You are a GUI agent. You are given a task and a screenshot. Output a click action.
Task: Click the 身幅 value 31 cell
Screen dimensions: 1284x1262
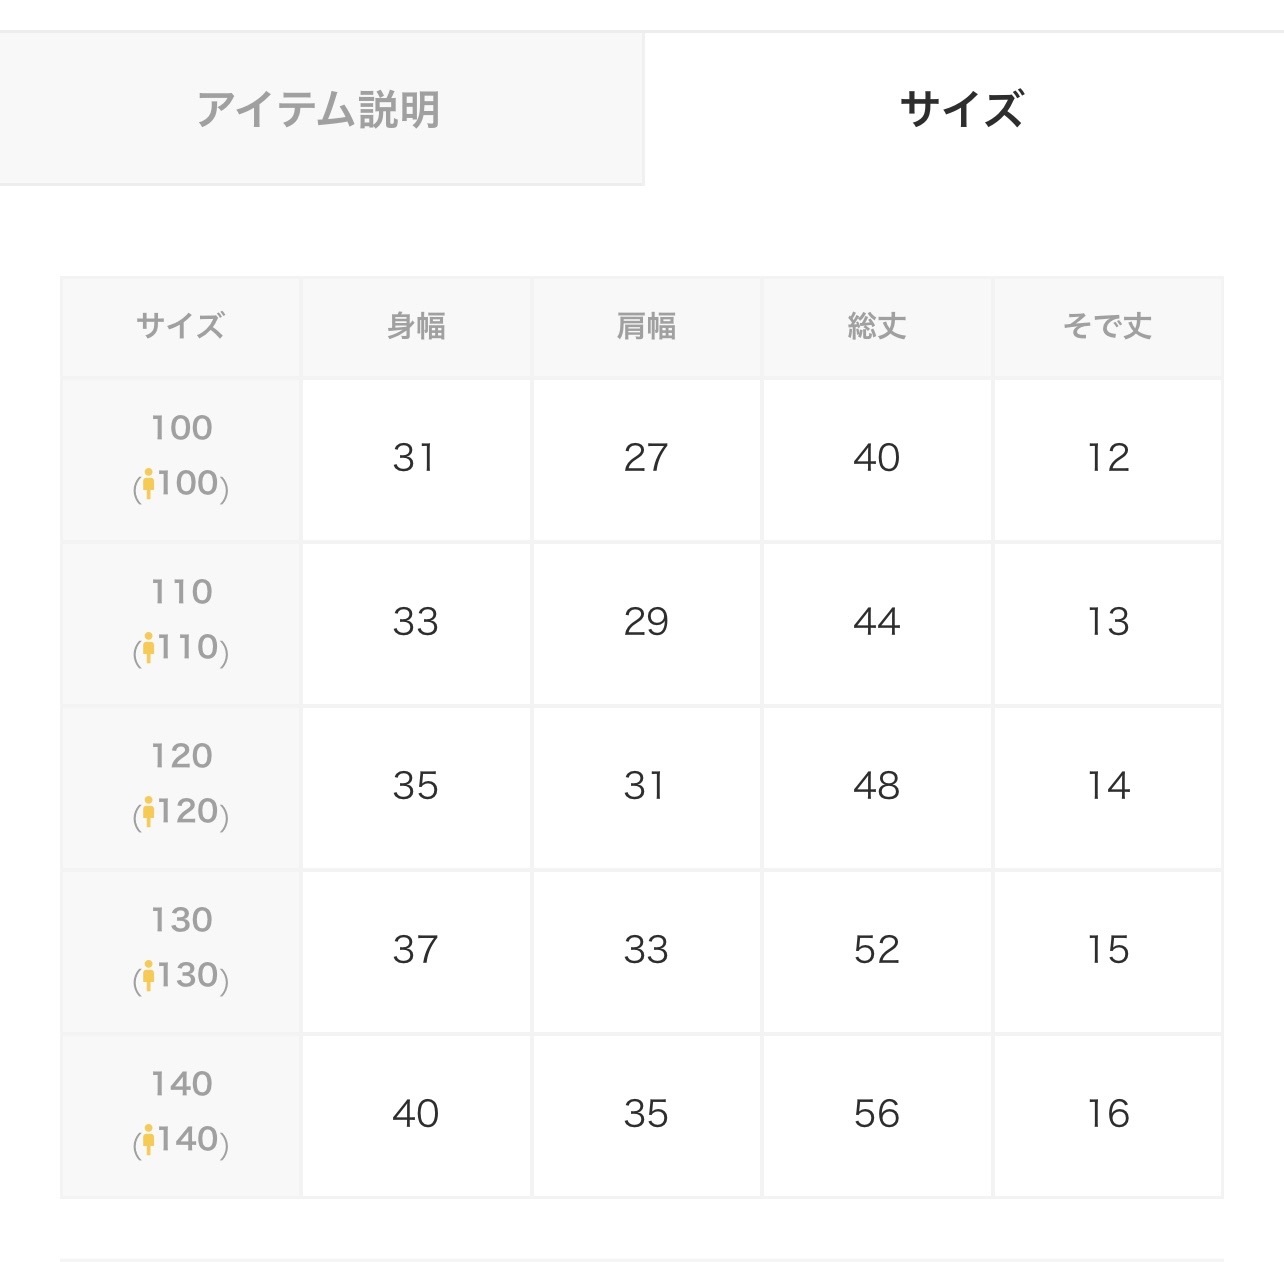click(416, 458)
